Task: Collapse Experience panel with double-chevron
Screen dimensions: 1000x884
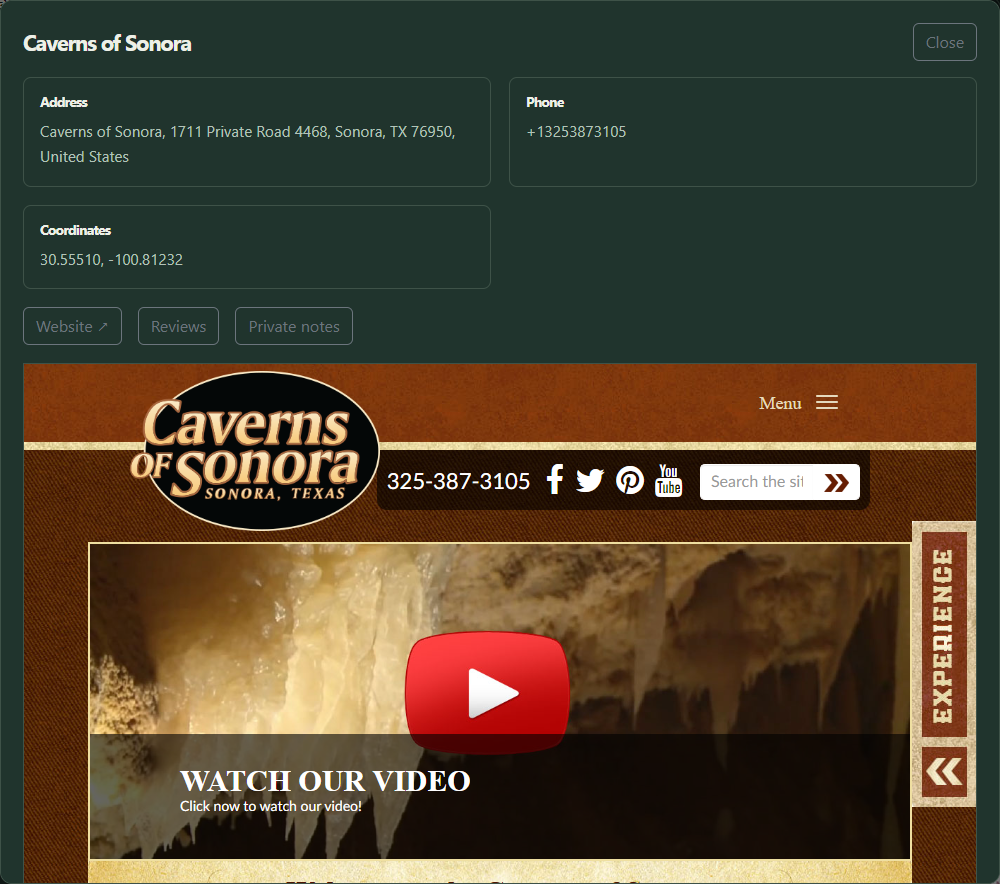Action: 944,772
